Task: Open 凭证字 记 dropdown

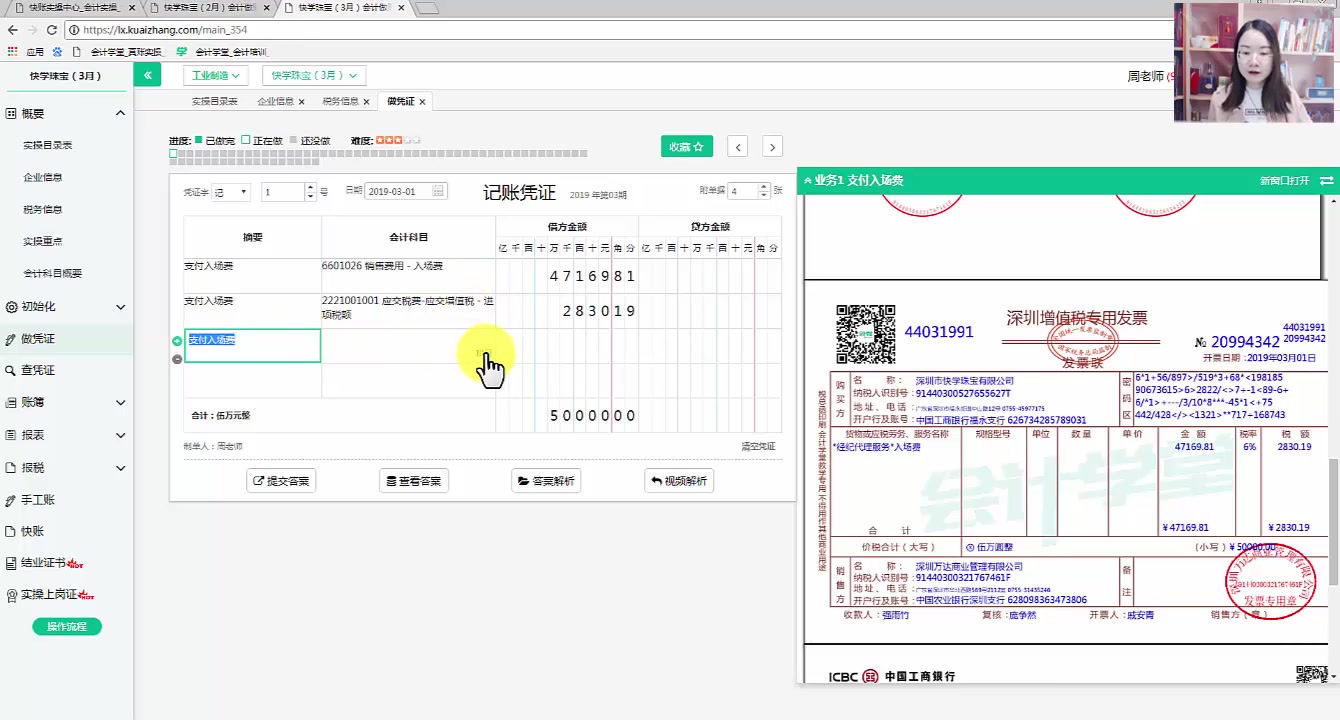Action: pos(231,192)
